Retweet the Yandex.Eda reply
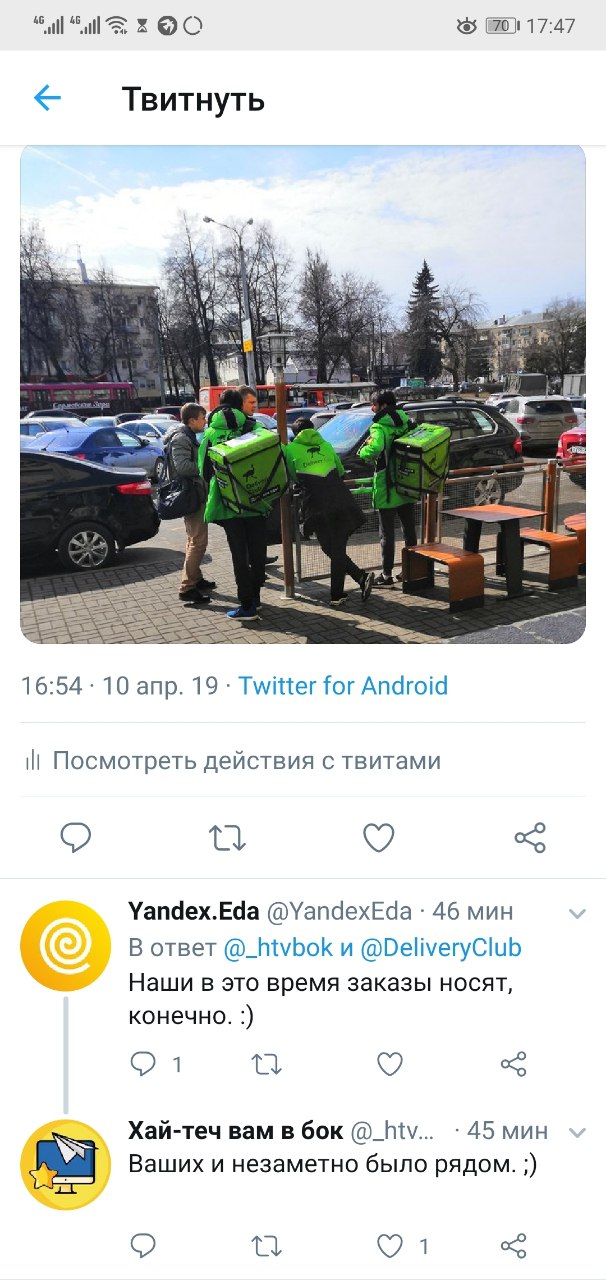The height and width of the screenshot is (1280, 606). (267, 1064)
